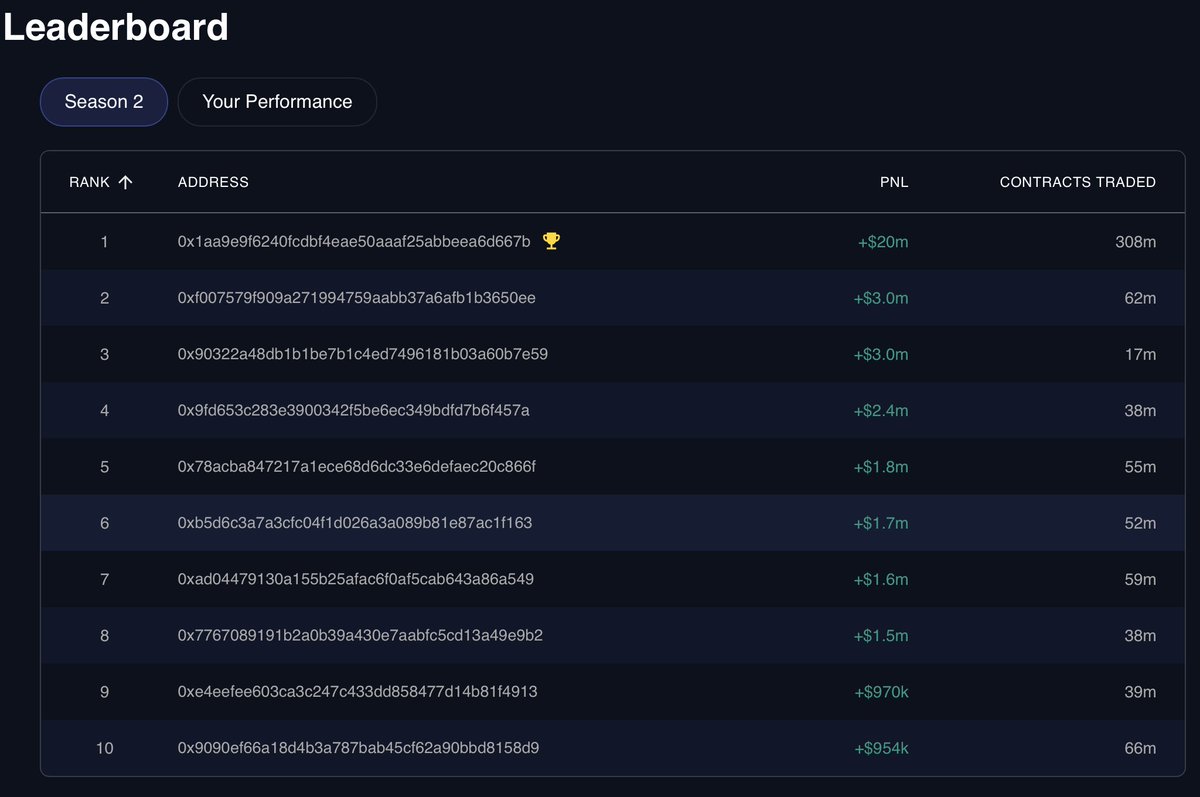Screen dimensions: 1200x797
Task: Click the sort arrow beside RANK
Action: point(125,182)
